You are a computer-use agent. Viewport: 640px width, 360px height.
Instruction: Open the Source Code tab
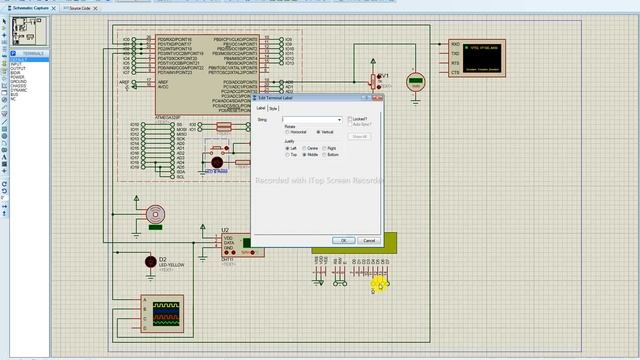click(x=80, y=8)
